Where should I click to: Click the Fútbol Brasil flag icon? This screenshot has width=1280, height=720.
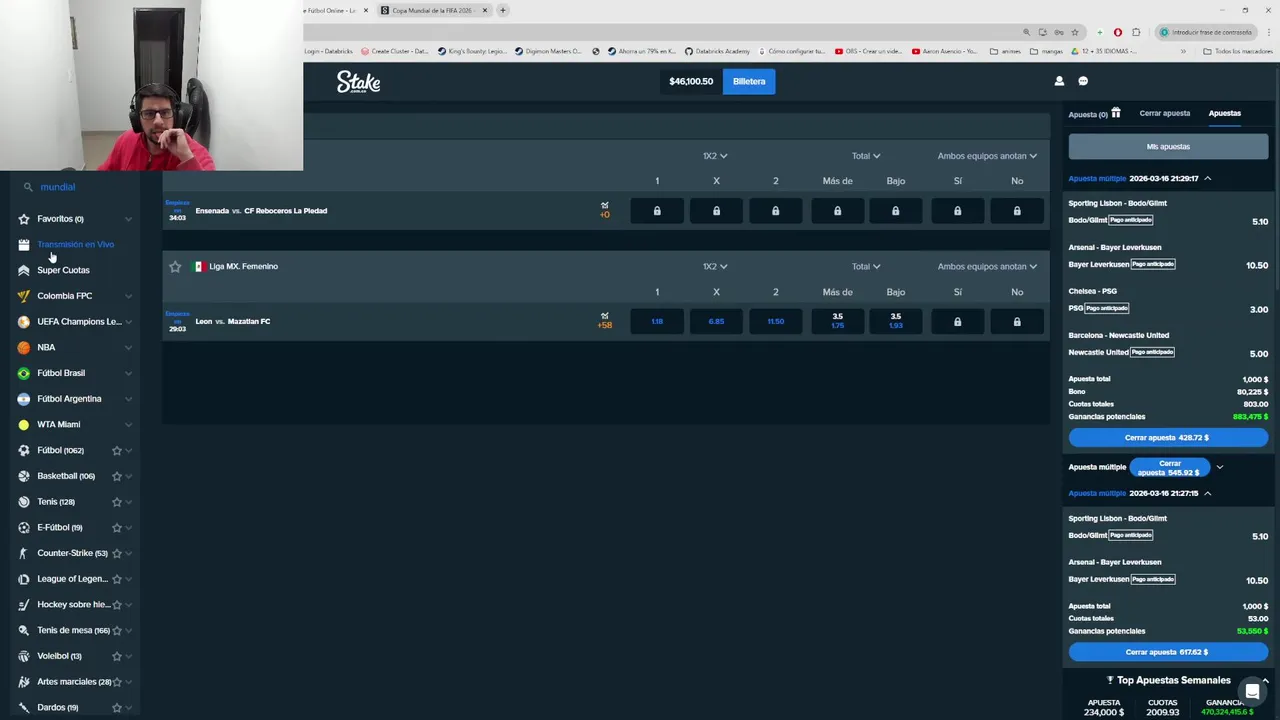[x=24, y=373]
